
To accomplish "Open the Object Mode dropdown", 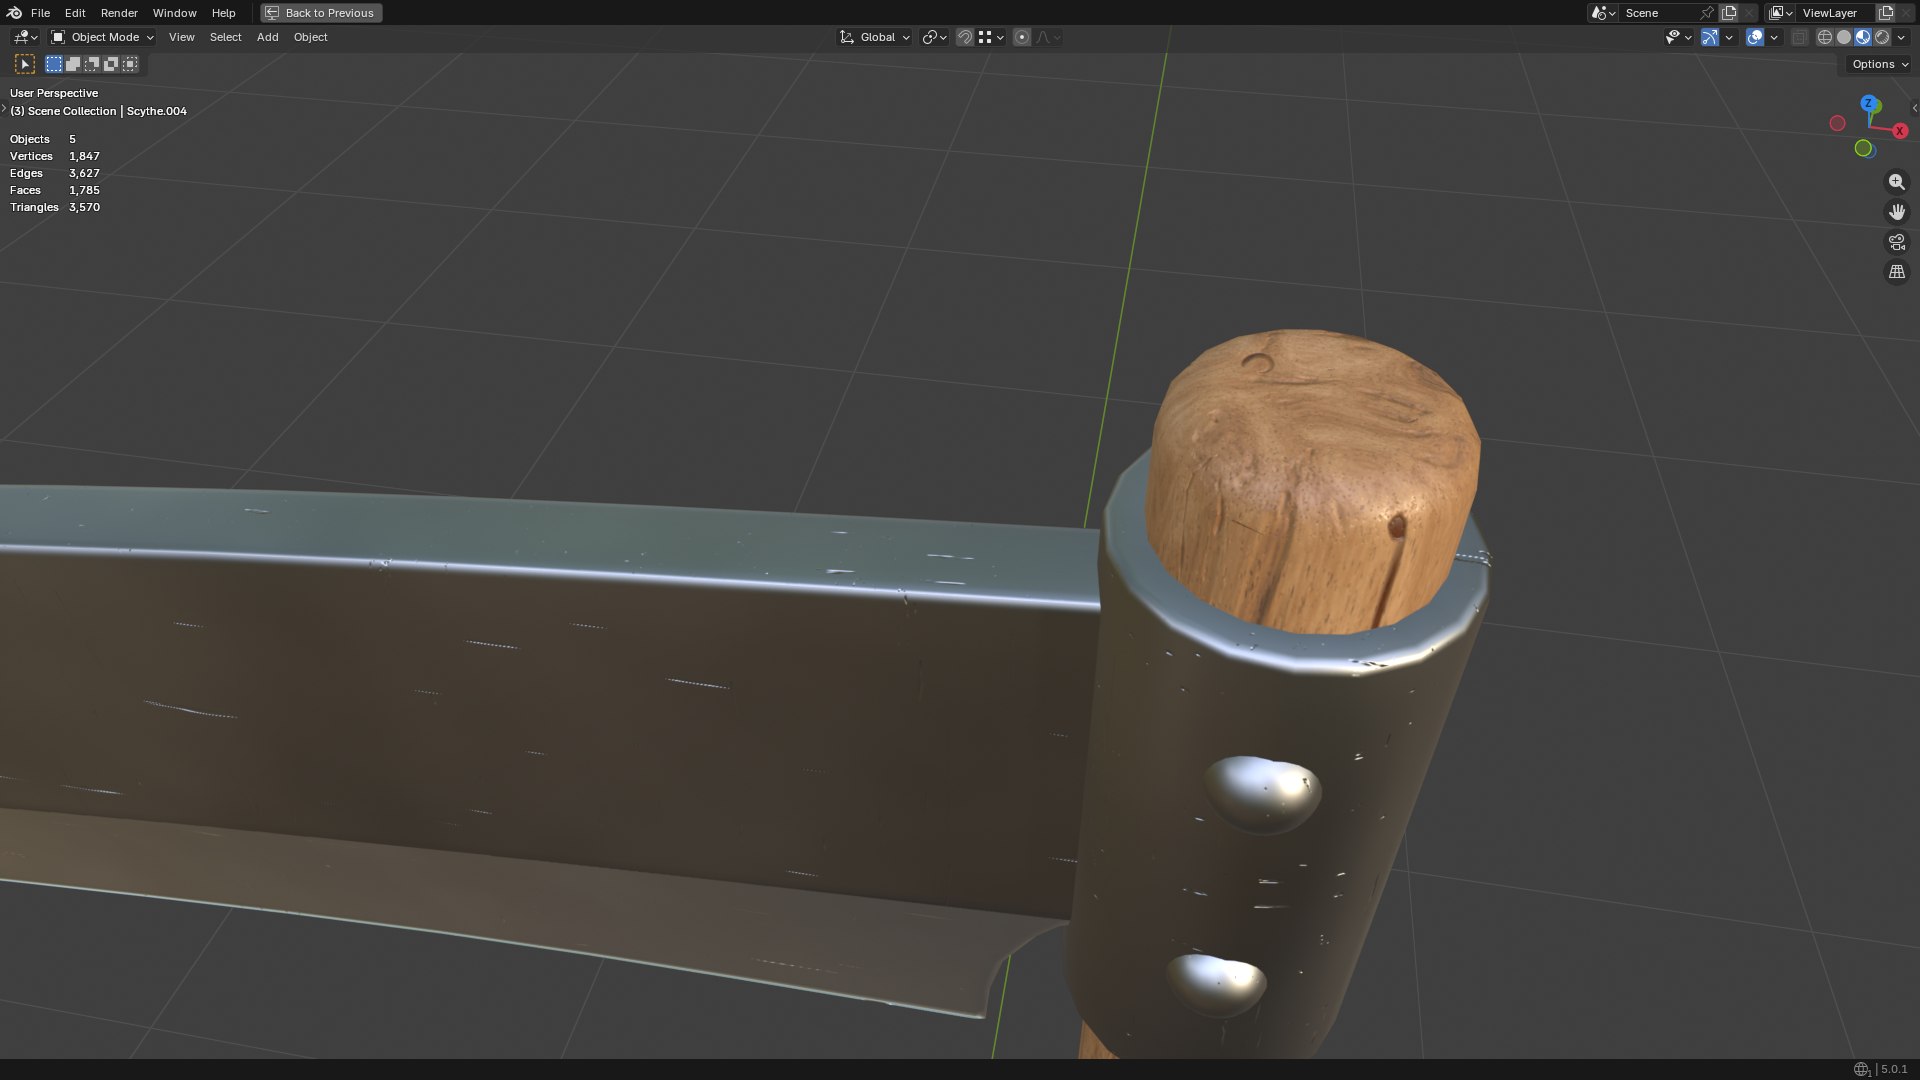I will [x=102, y=37].
